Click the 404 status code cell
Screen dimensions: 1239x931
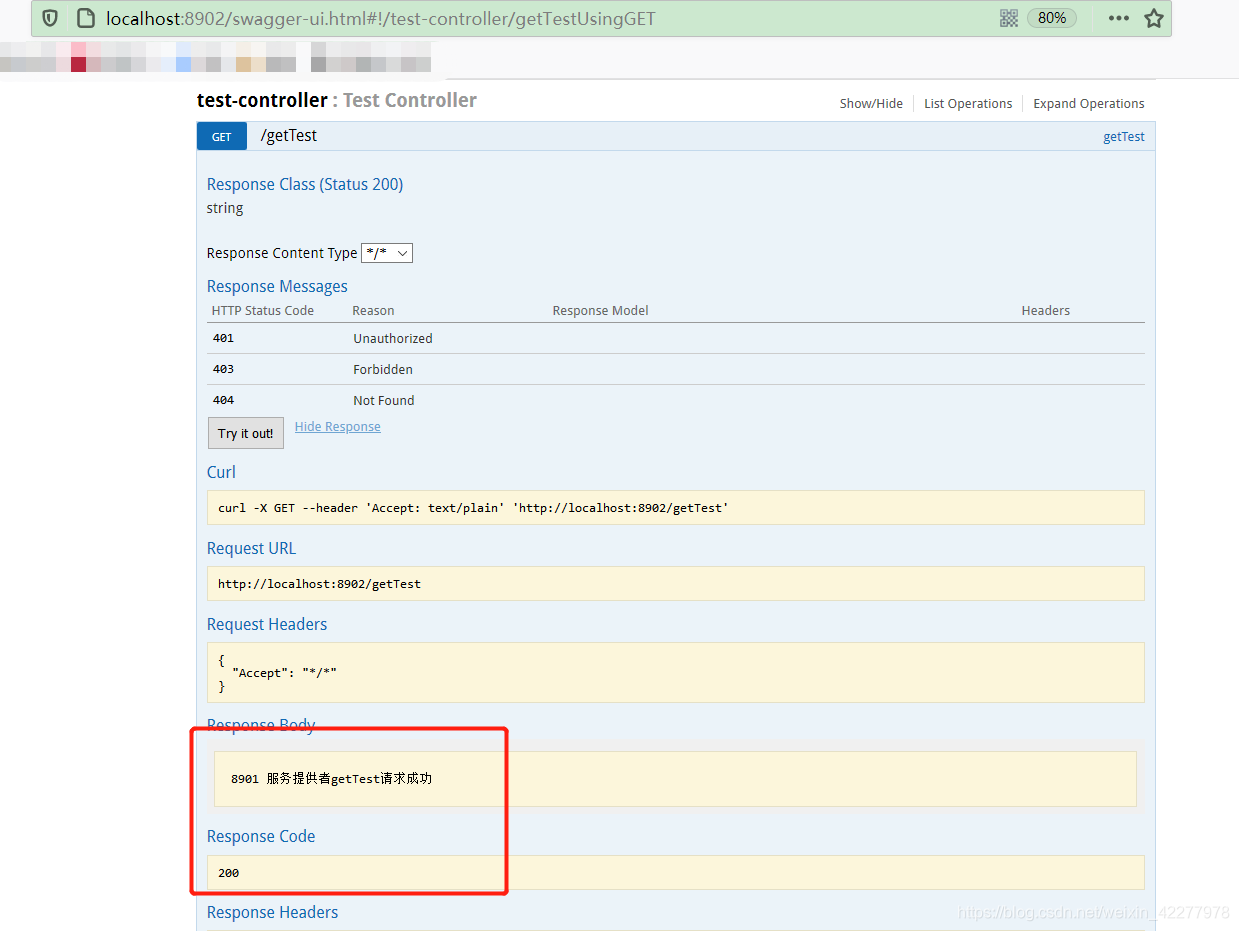click(223, 400)
